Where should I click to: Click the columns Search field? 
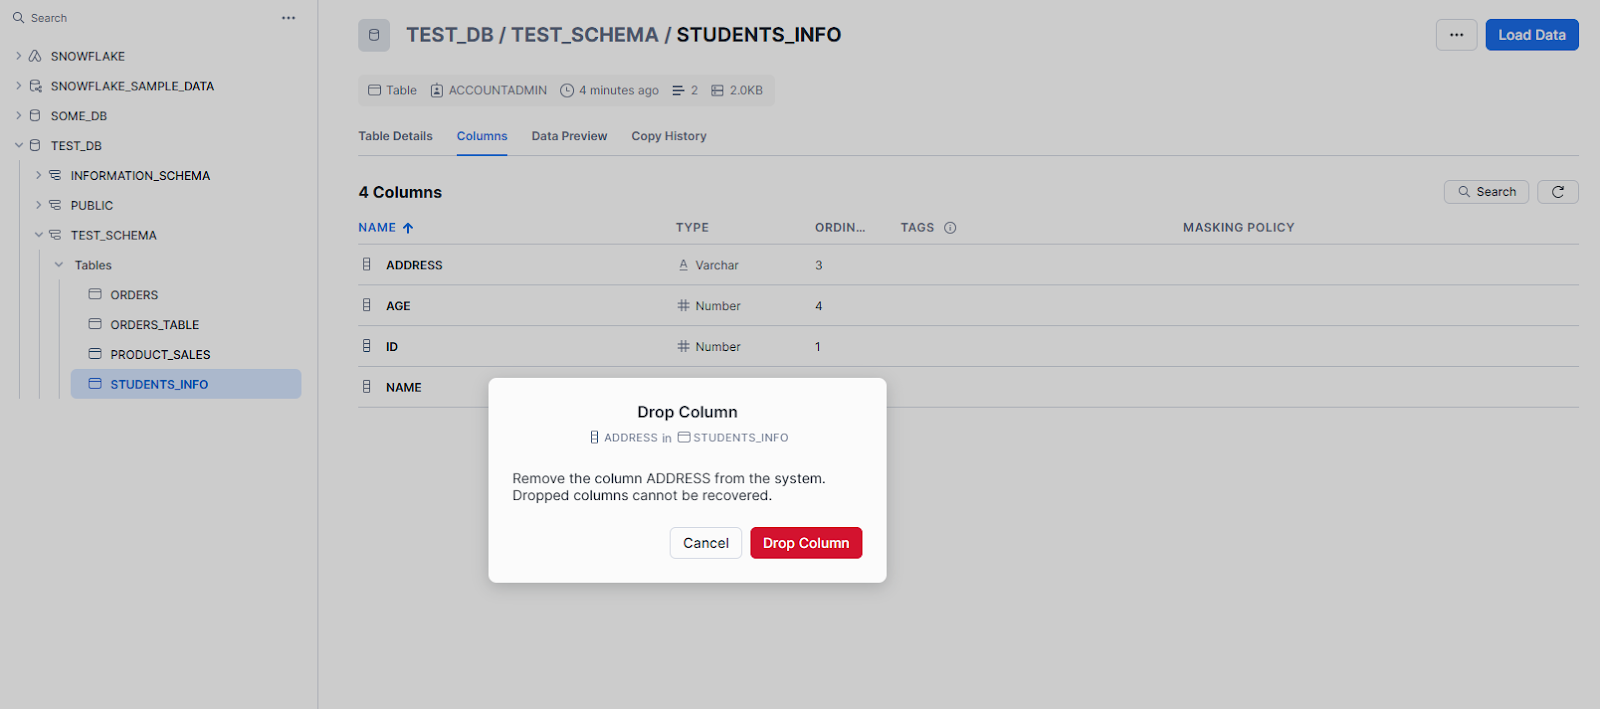[x=1486, y=192]
